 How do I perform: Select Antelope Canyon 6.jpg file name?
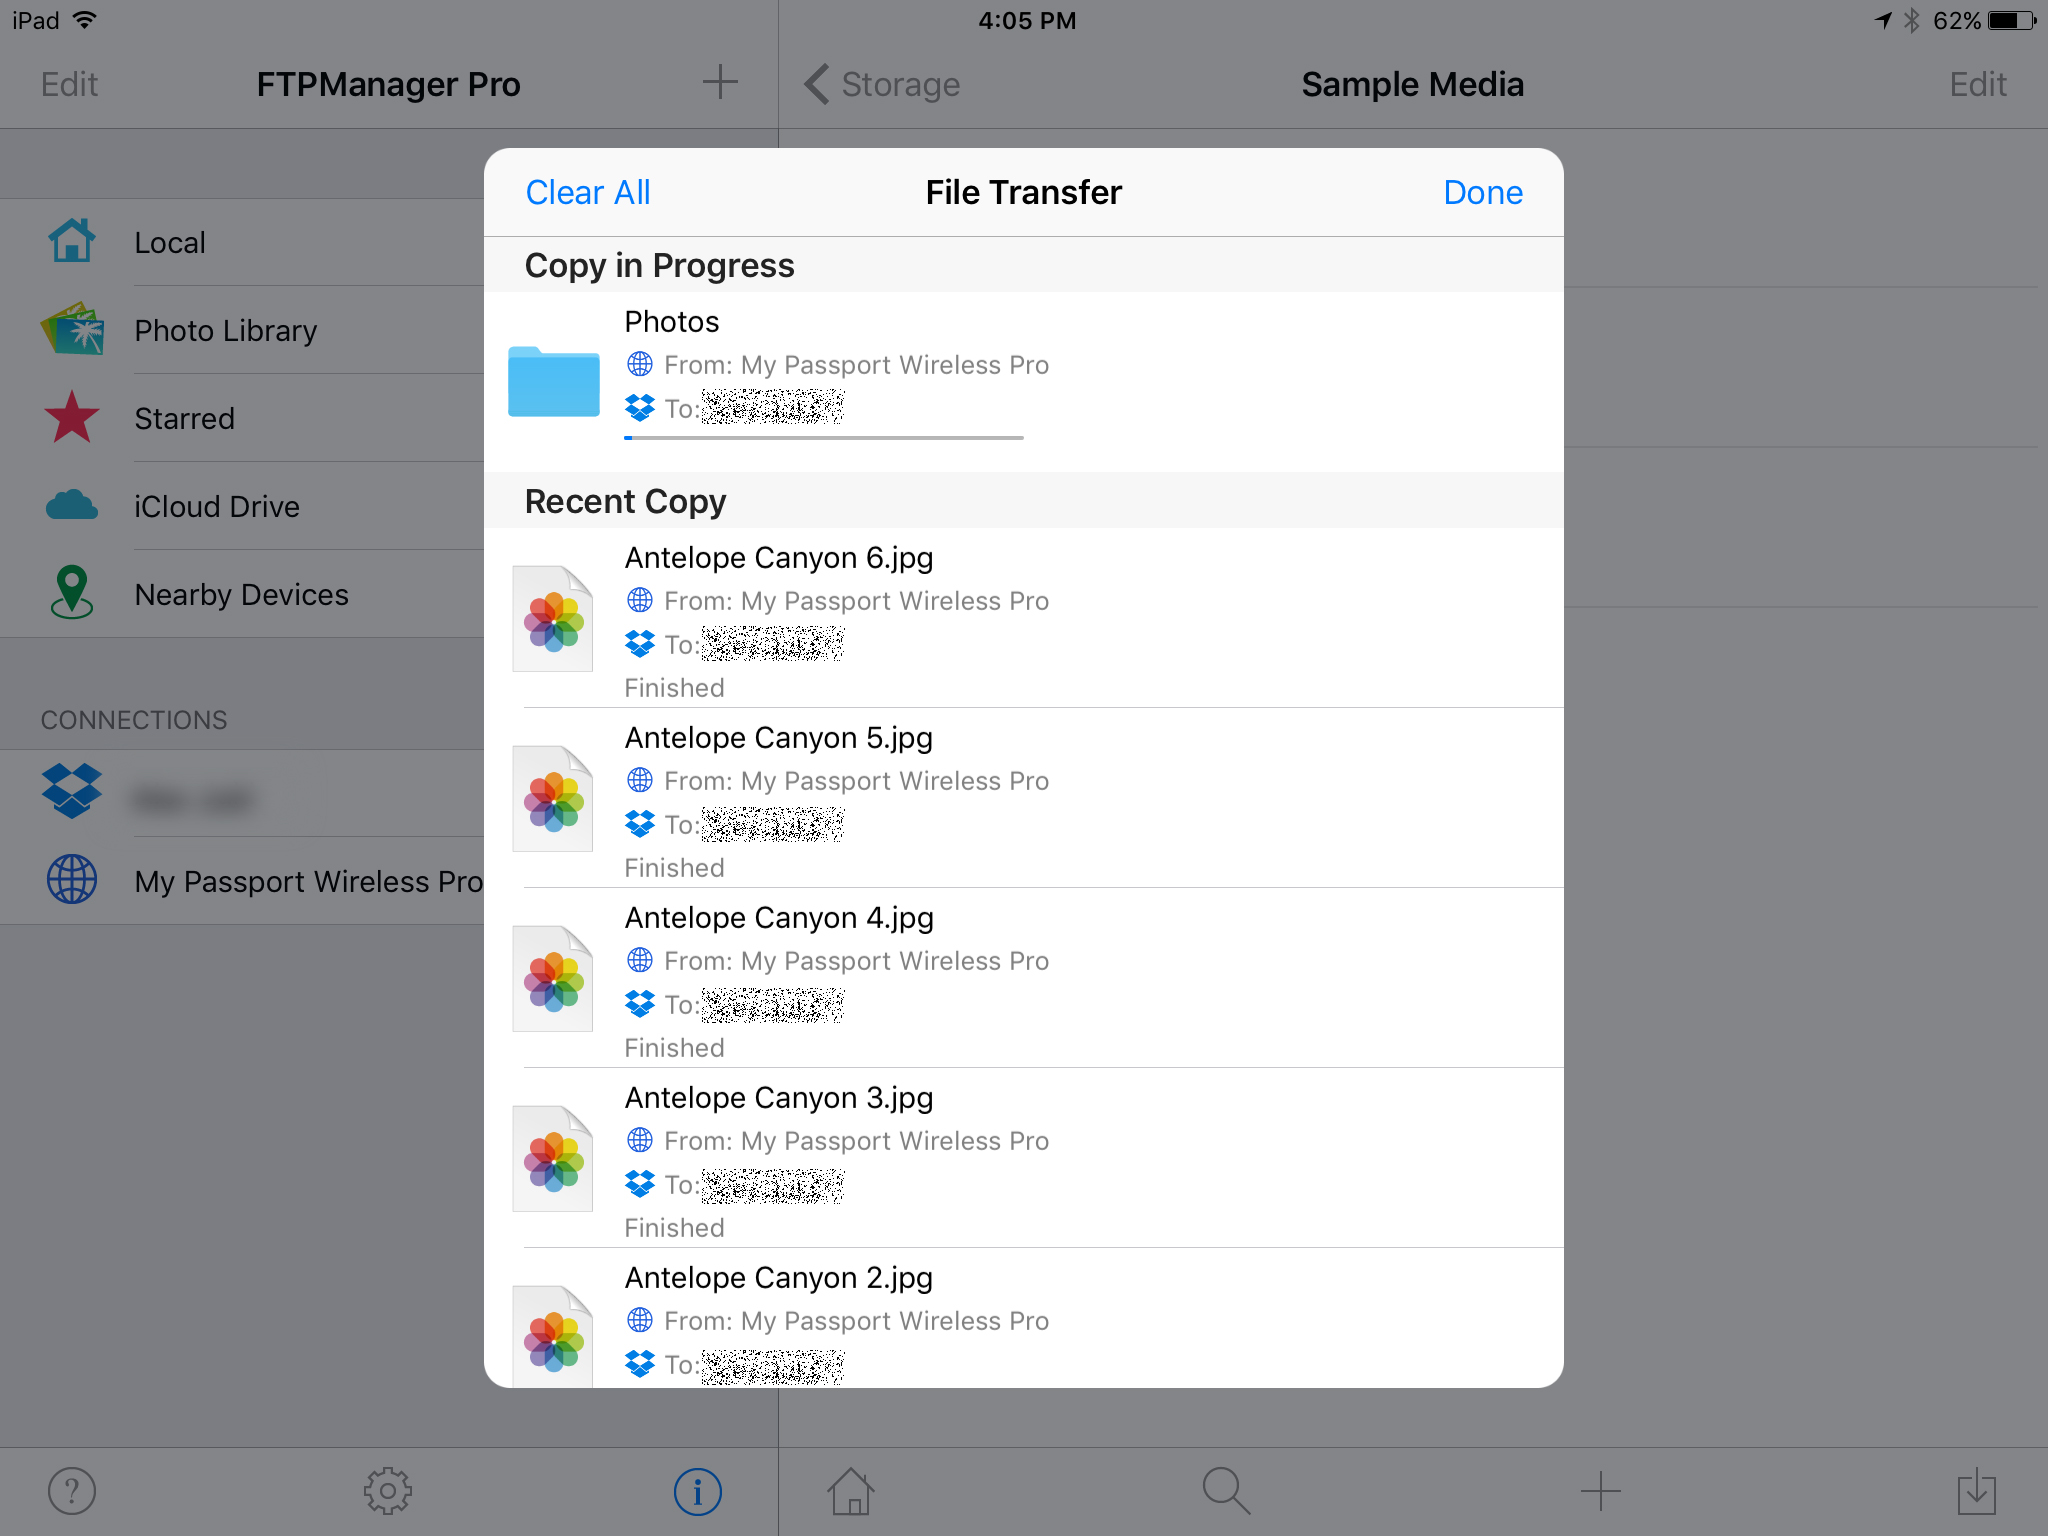(x=779, y=558)
